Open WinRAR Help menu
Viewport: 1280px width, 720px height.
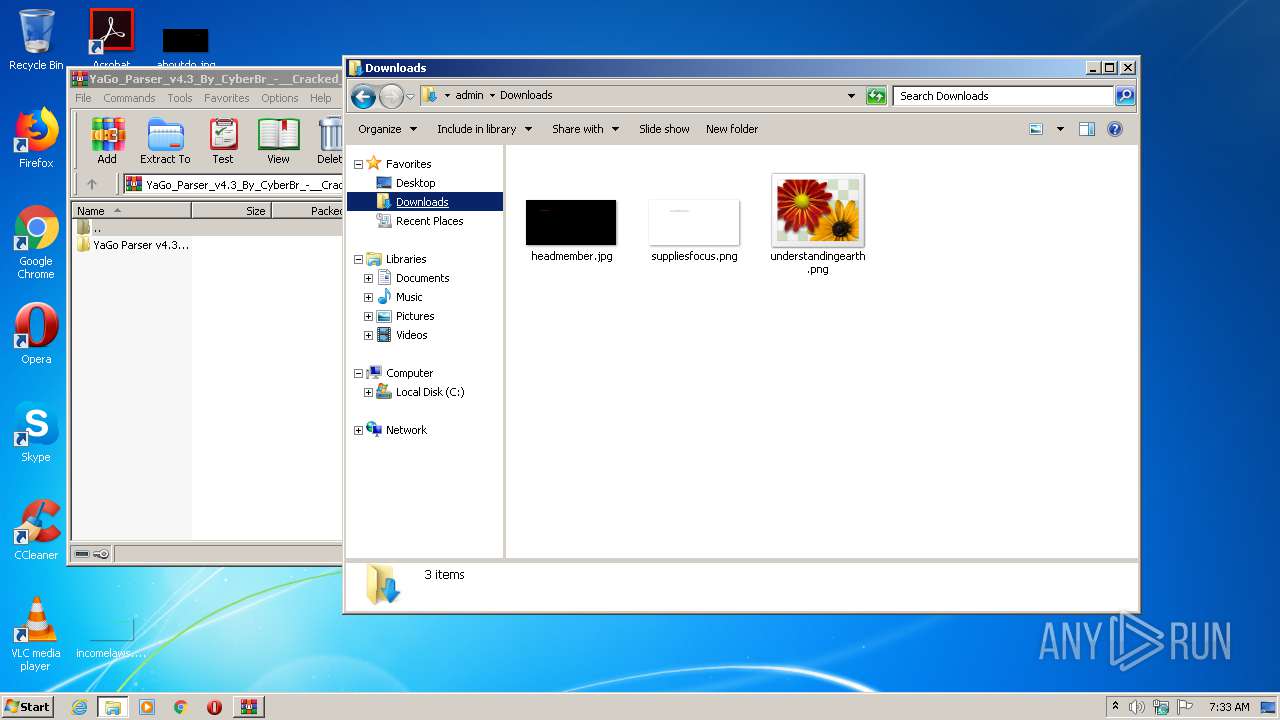321,98
